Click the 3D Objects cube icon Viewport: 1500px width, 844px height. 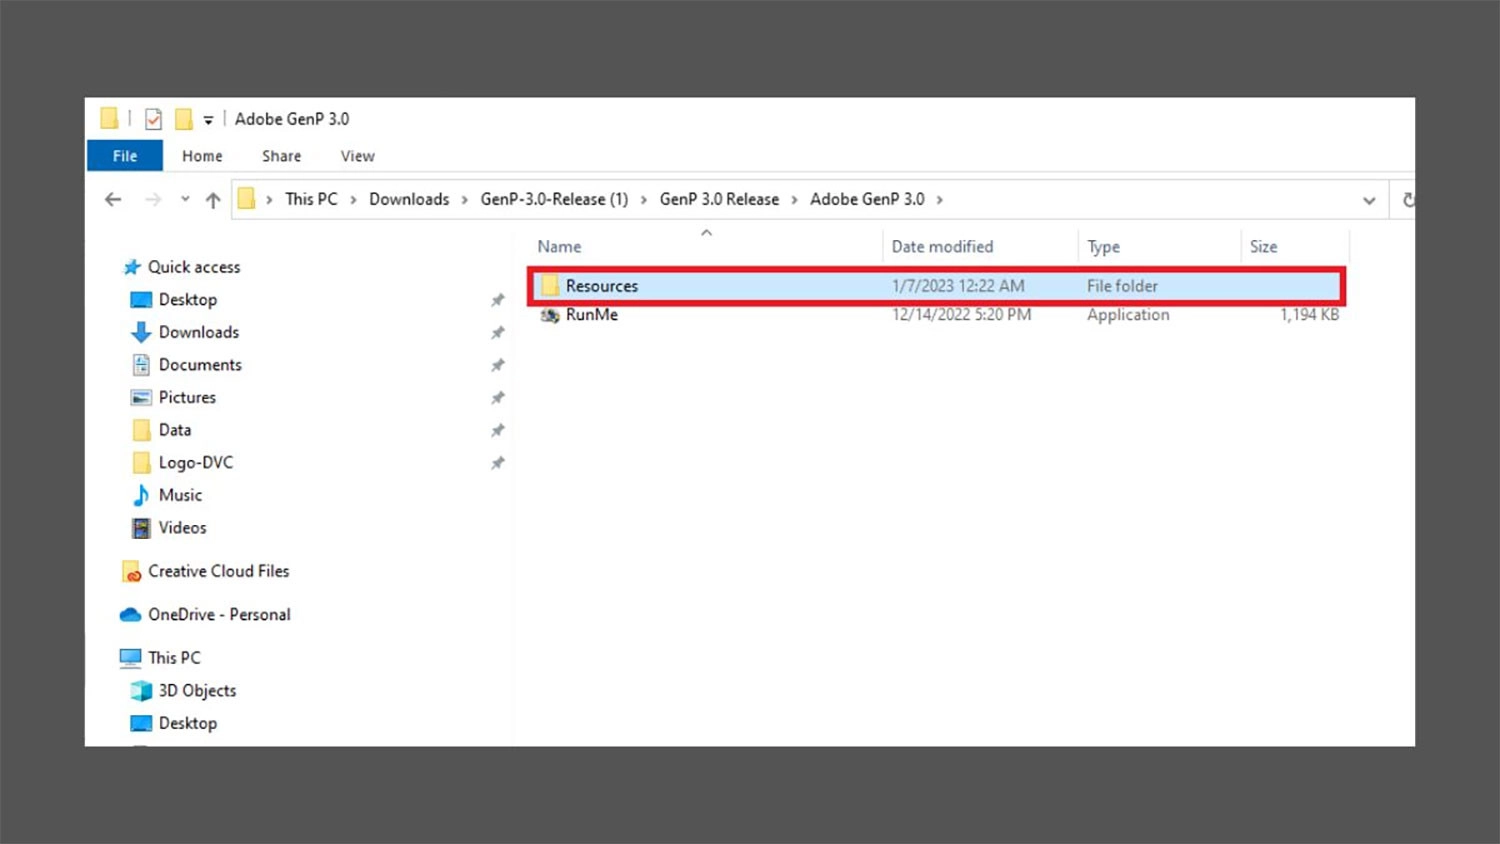pyautogui.click(x=141, y=691)
